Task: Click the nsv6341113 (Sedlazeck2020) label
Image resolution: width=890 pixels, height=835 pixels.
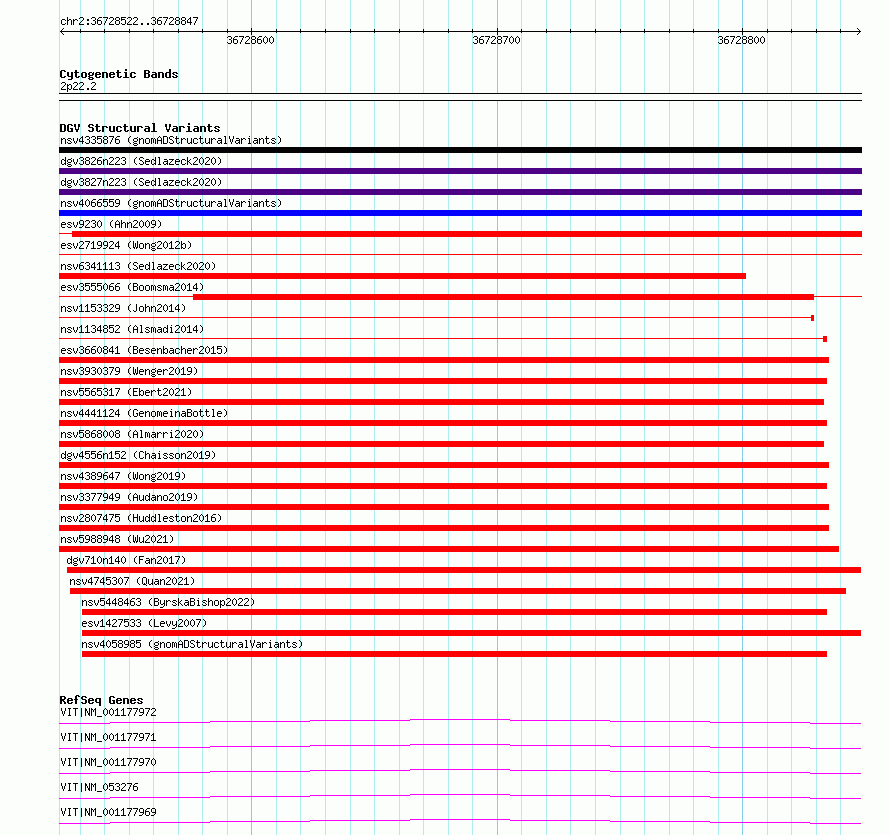Action: pos(138,266)
